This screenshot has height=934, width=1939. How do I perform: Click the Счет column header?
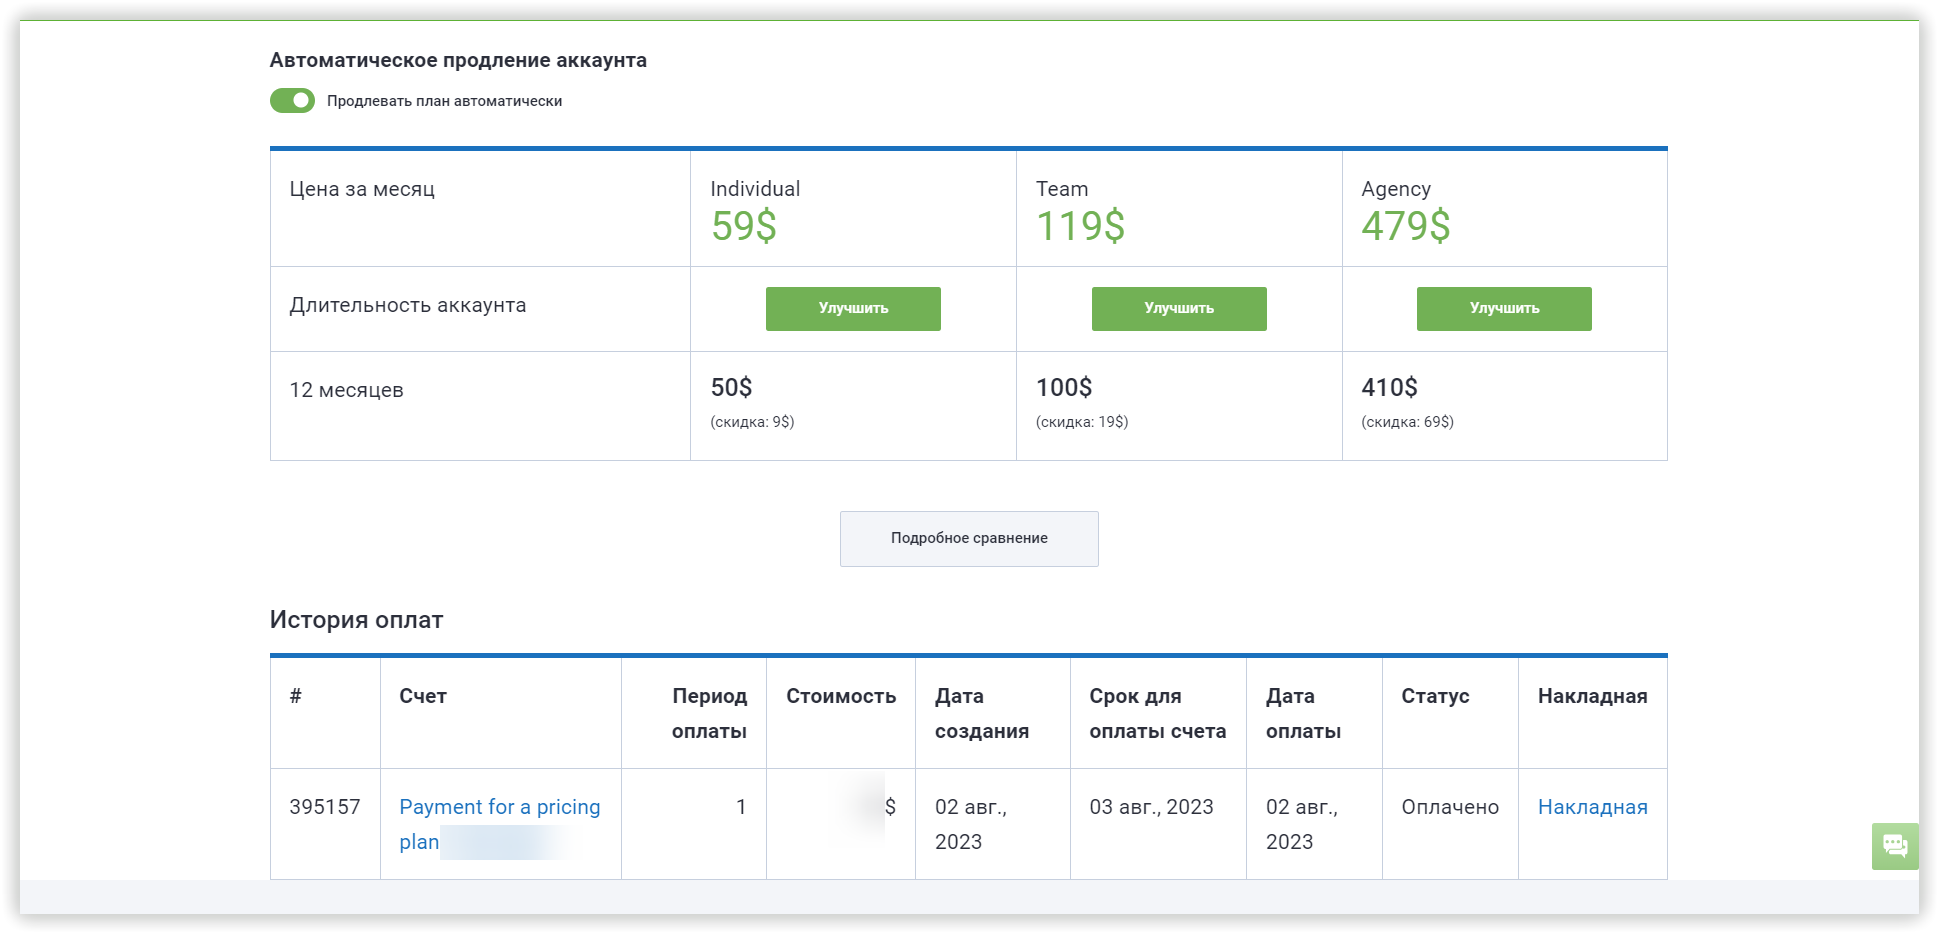[x=423, y=696]
